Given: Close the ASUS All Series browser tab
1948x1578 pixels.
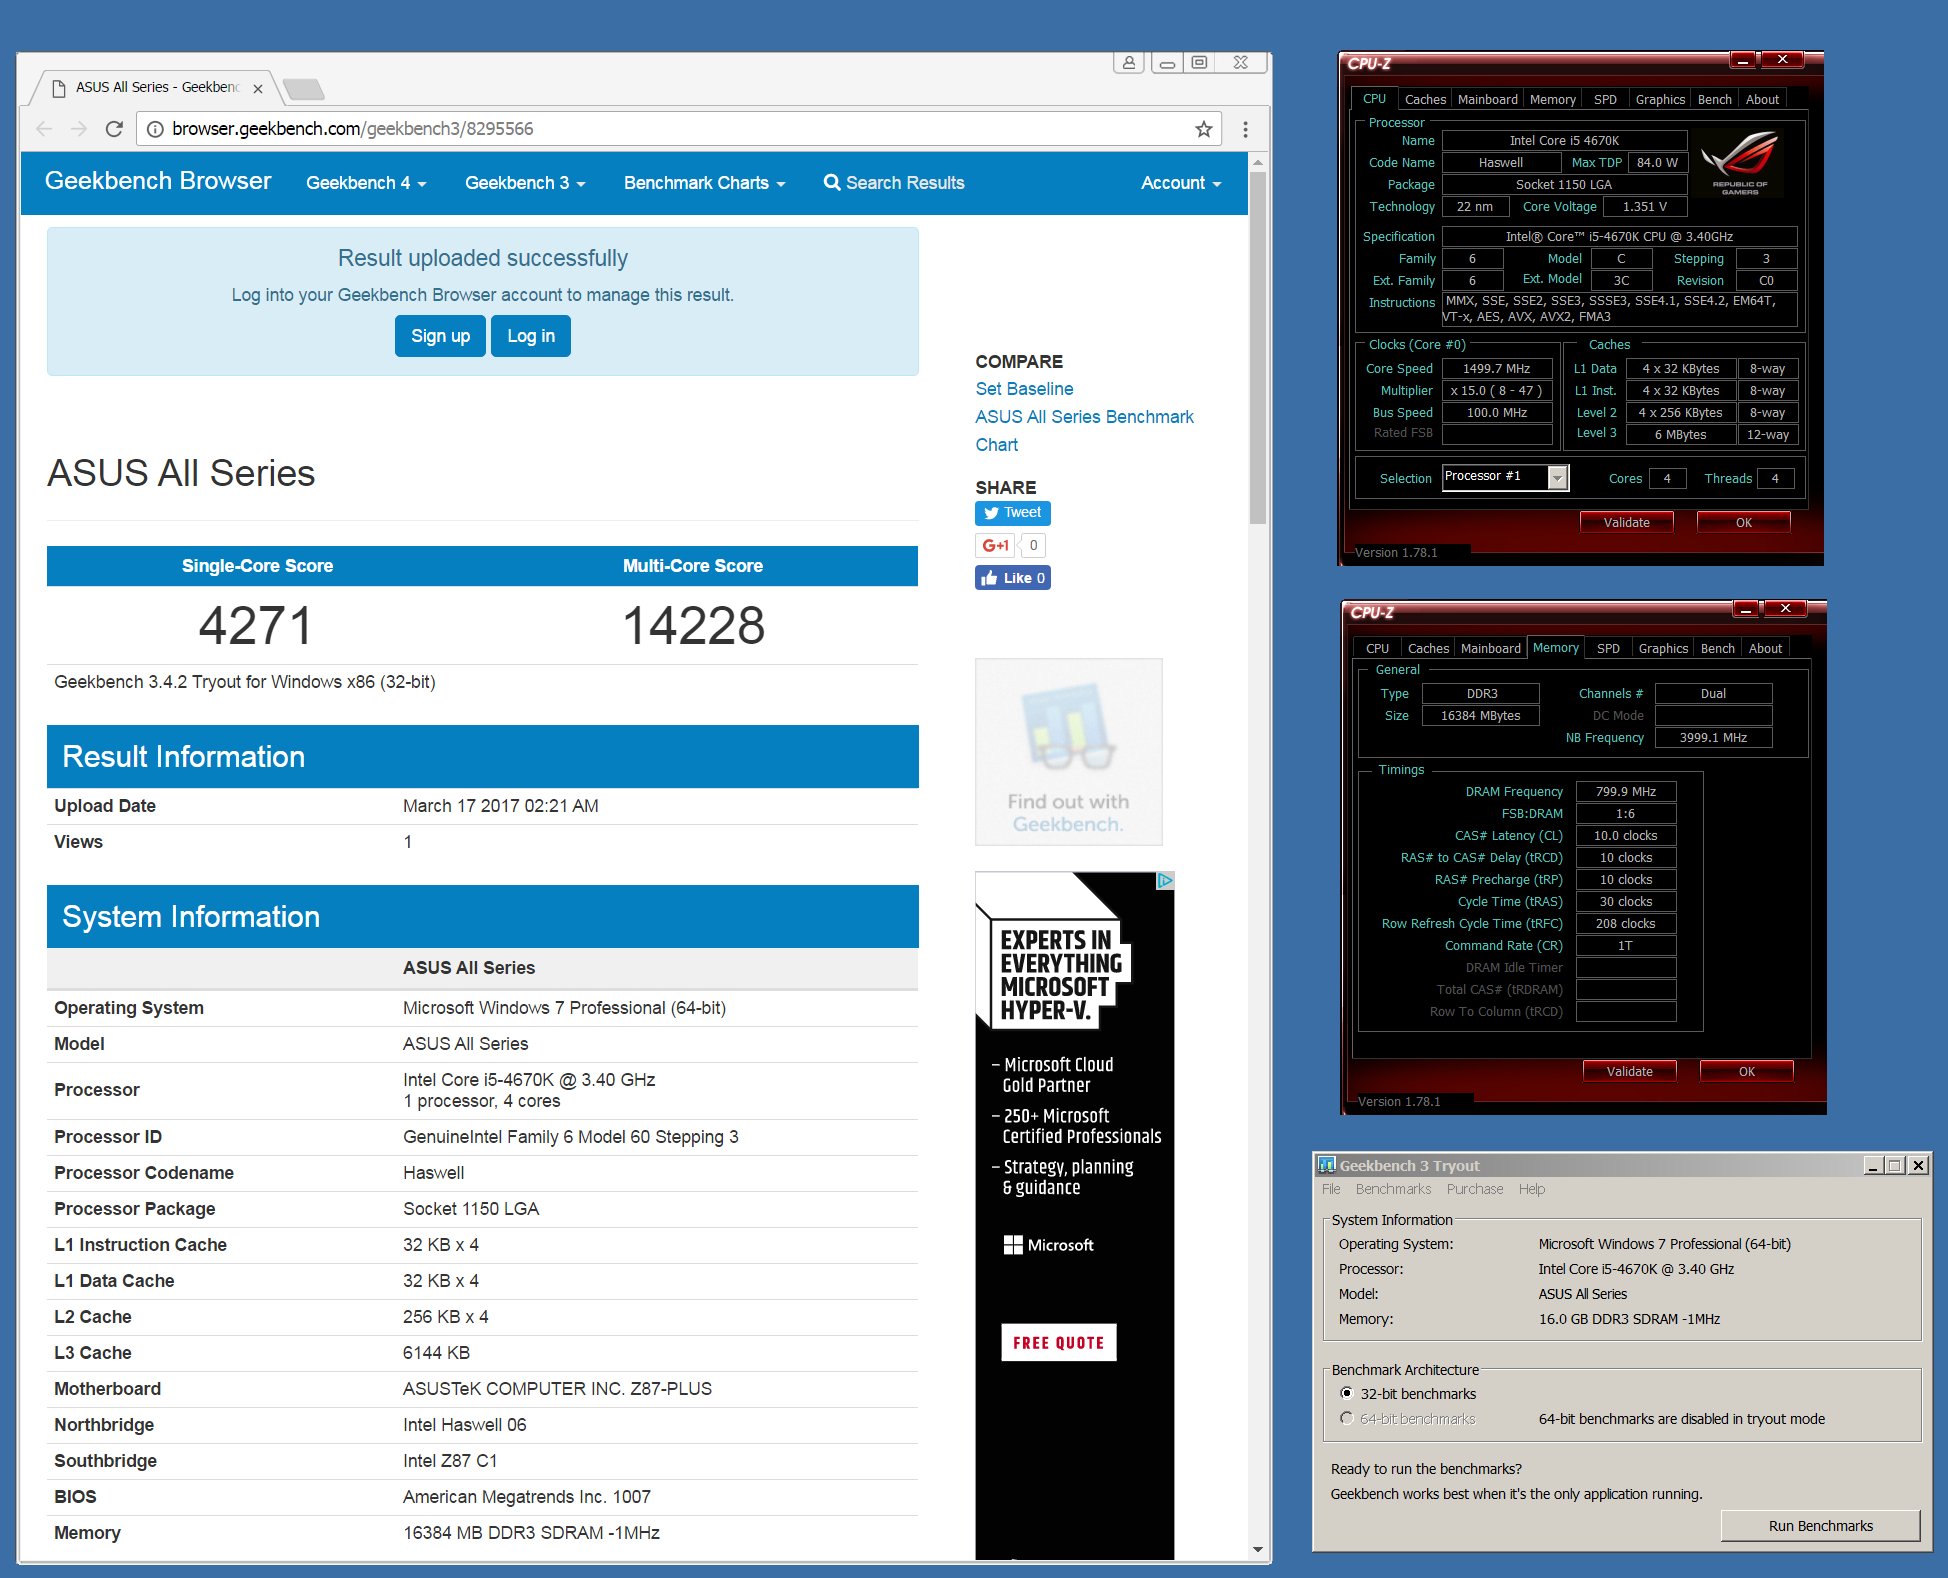Looking at the screenshot, I should click(258, 88).
